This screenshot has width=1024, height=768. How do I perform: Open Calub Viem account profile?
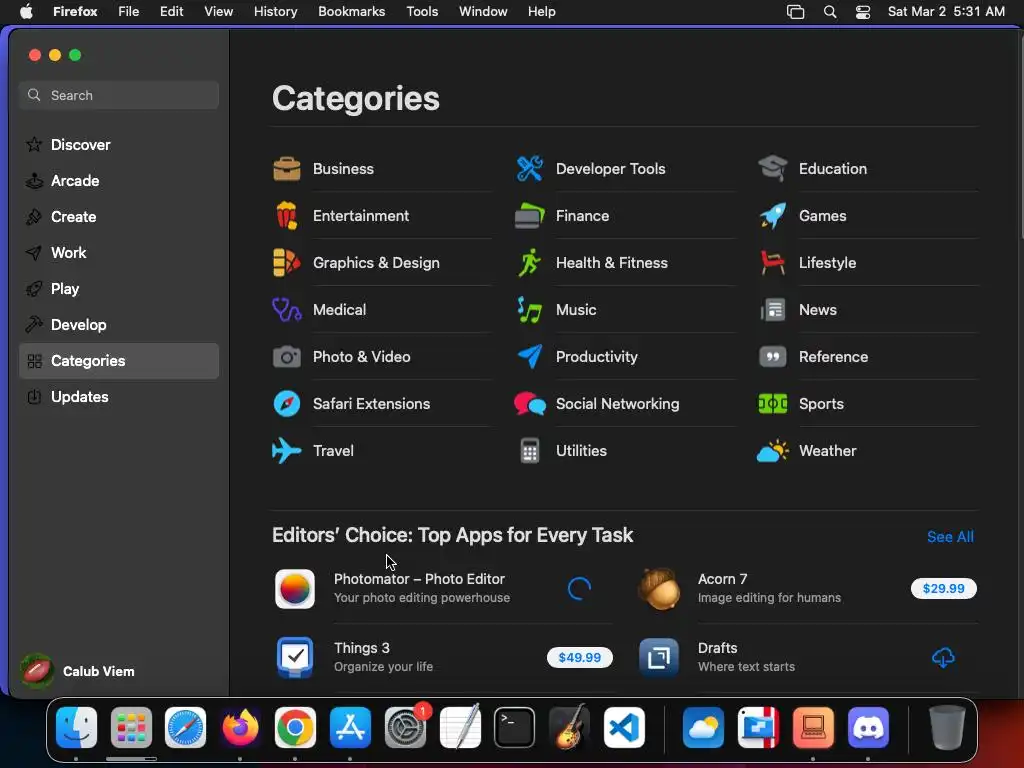coord(78,671)
